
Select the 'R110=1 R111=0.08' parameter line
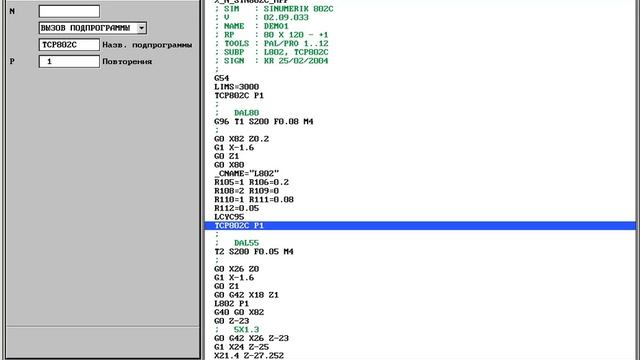254,200
